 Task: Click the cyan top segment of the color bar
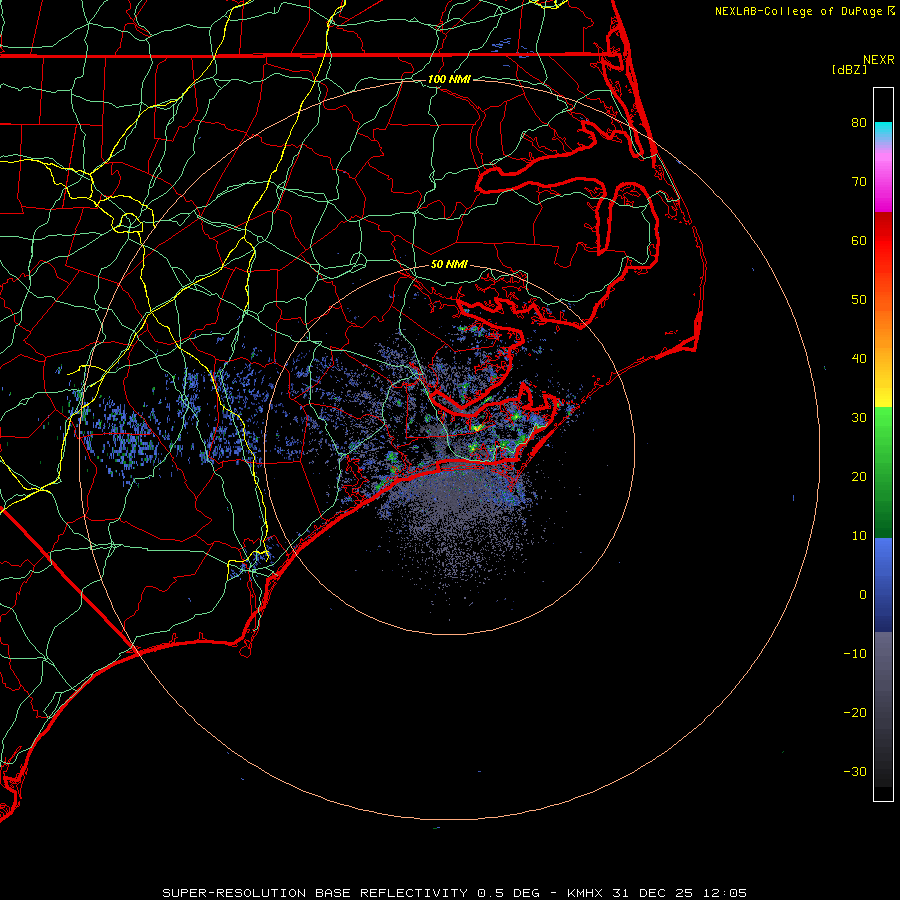pos(883,131)
